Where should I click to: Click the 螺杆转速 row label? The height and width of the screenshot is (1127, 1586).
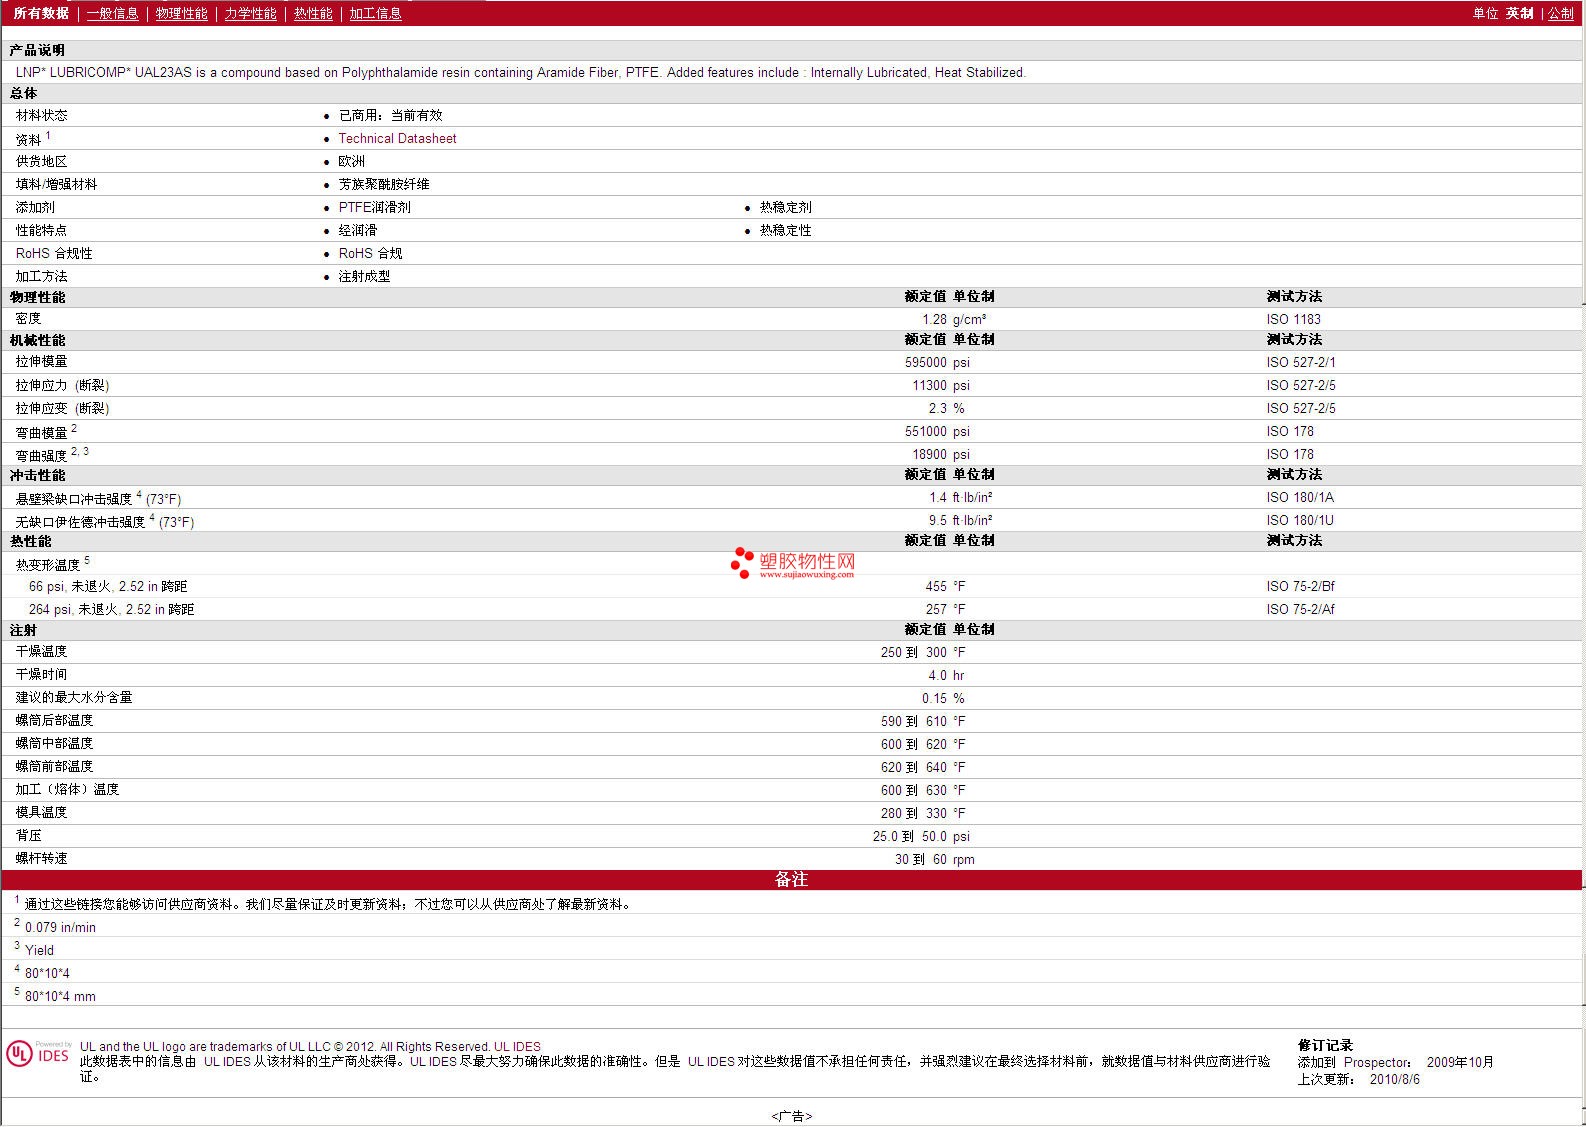pos(41,858)
